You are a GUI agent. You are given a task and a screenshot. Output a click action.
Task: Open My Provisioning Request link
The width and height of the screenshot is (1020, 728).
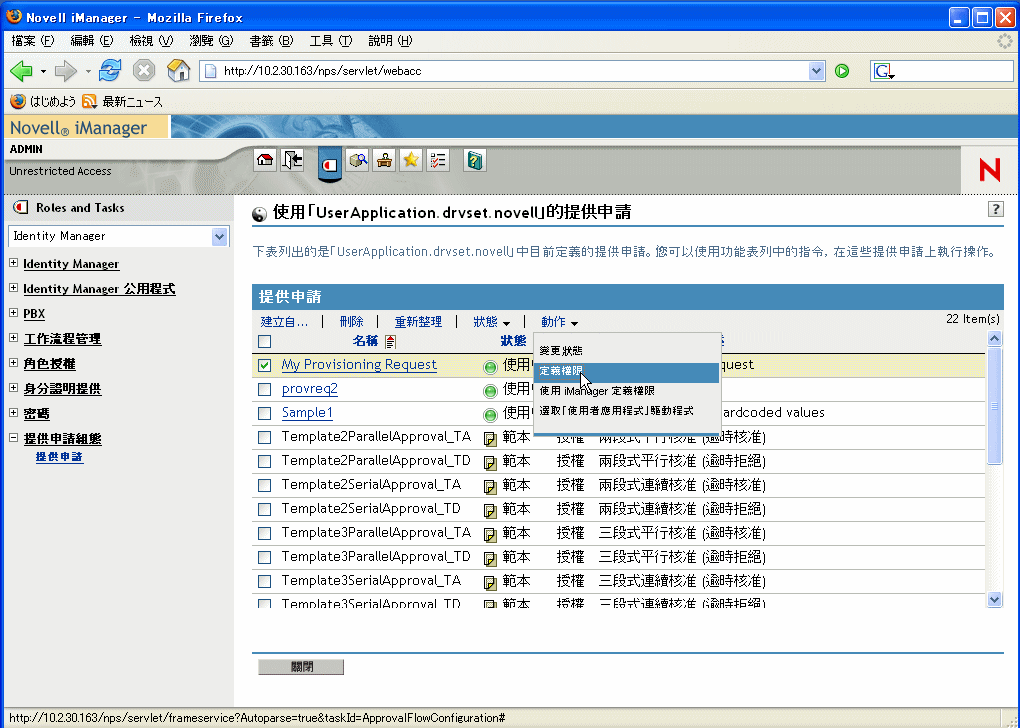point(359,364)
